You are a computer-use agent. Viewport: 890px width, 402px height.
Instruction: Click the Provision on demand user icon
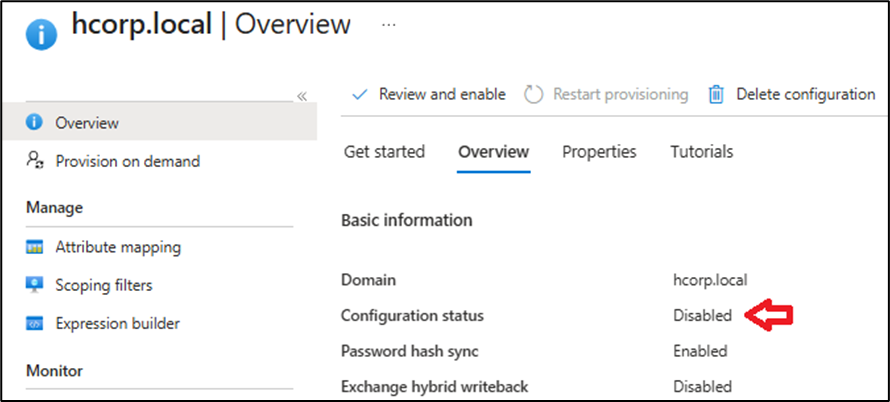click(x=35, y=161)
